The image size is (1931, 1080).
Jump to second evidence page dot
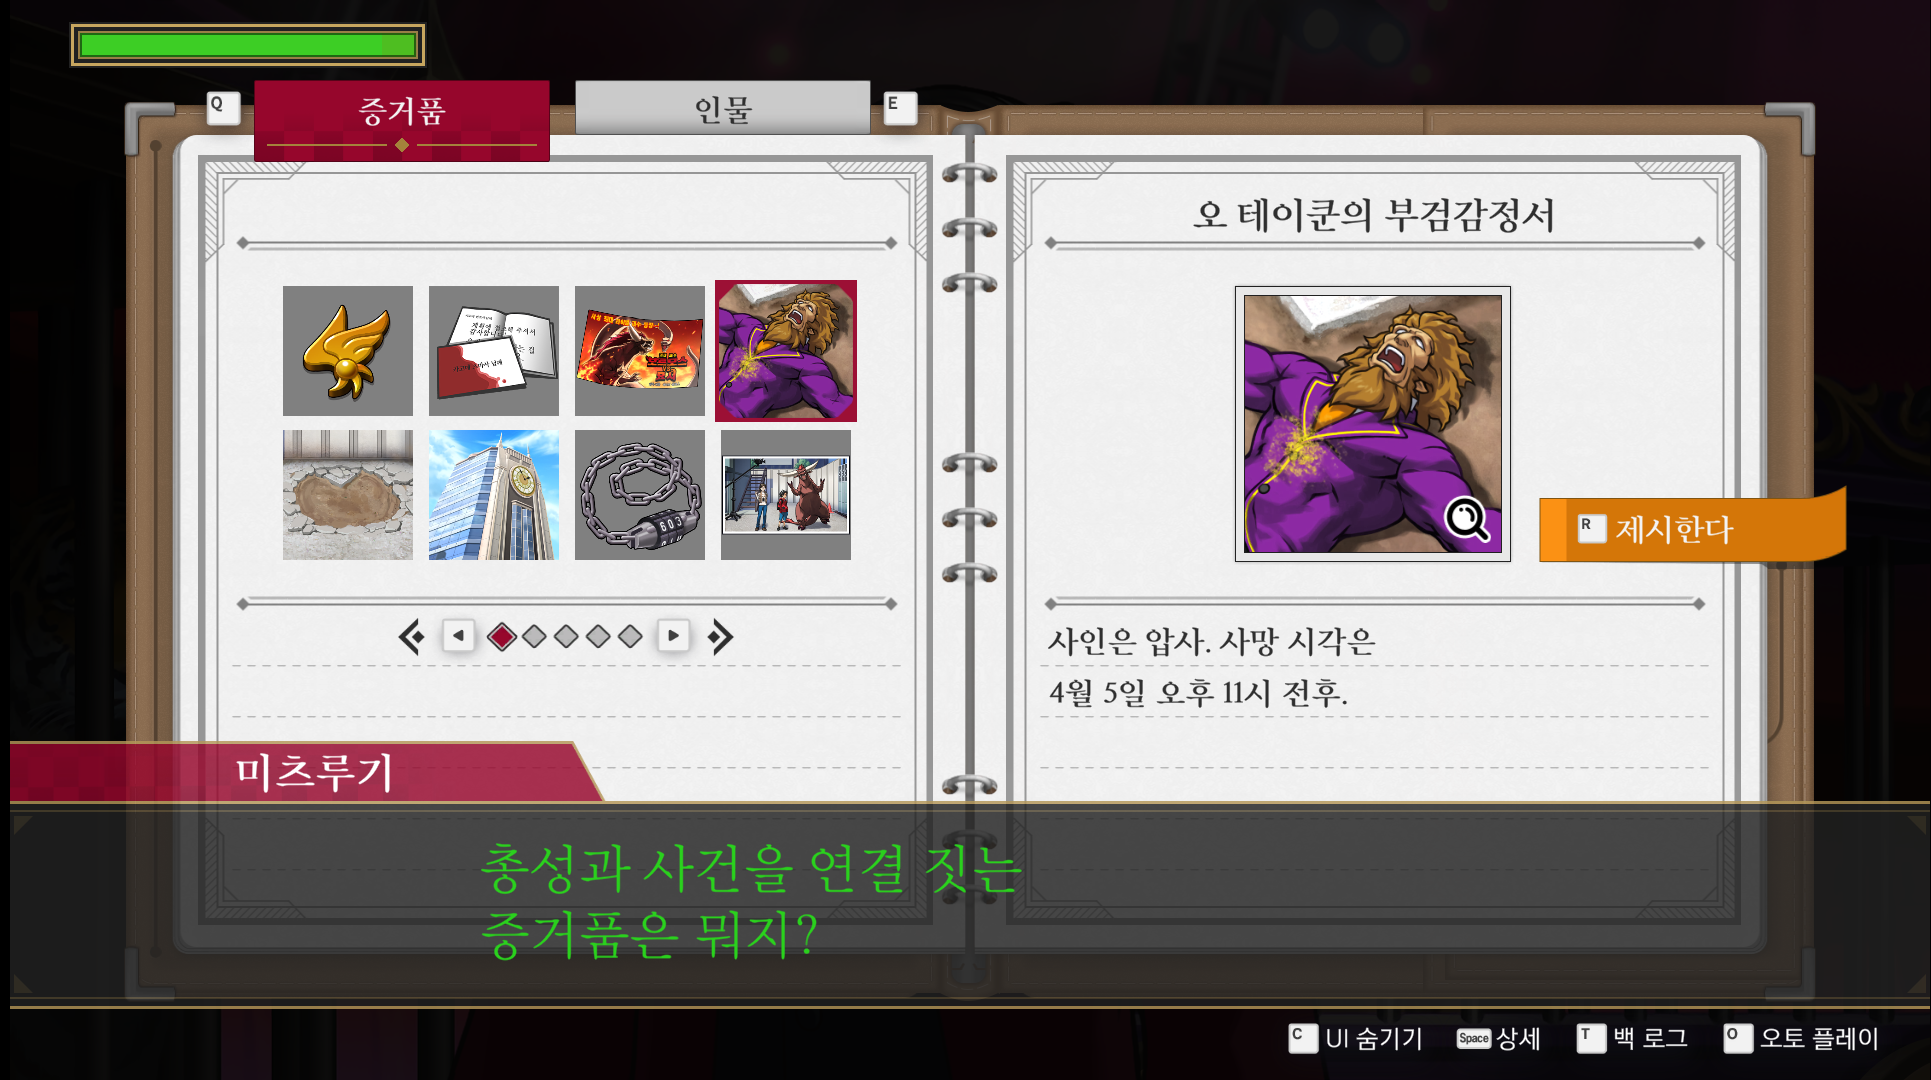(534, 636)
